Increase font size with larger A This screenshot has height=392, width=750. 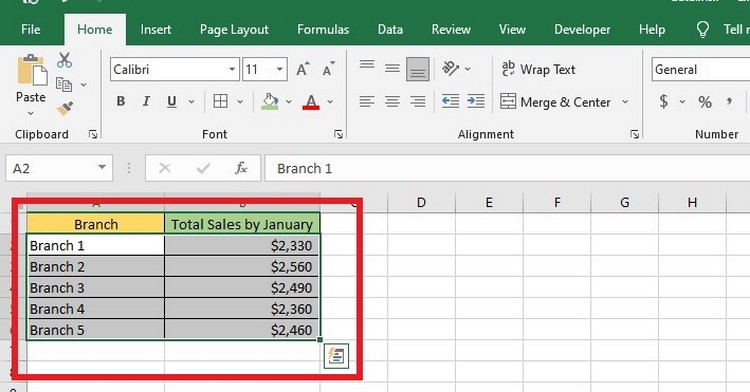pos(303,70)
